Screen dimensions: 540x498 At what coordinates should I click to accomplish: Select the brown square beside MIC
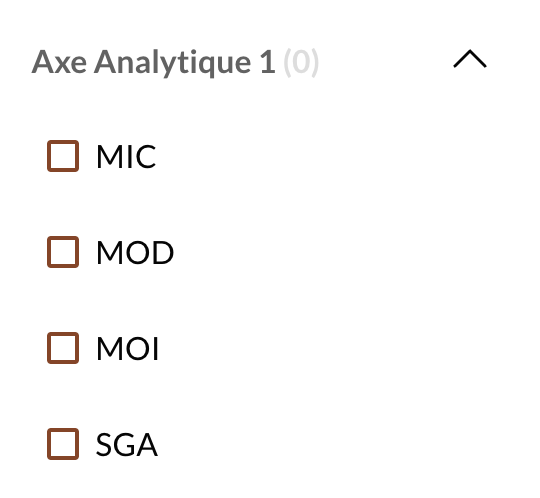click(x=63, y=156)
